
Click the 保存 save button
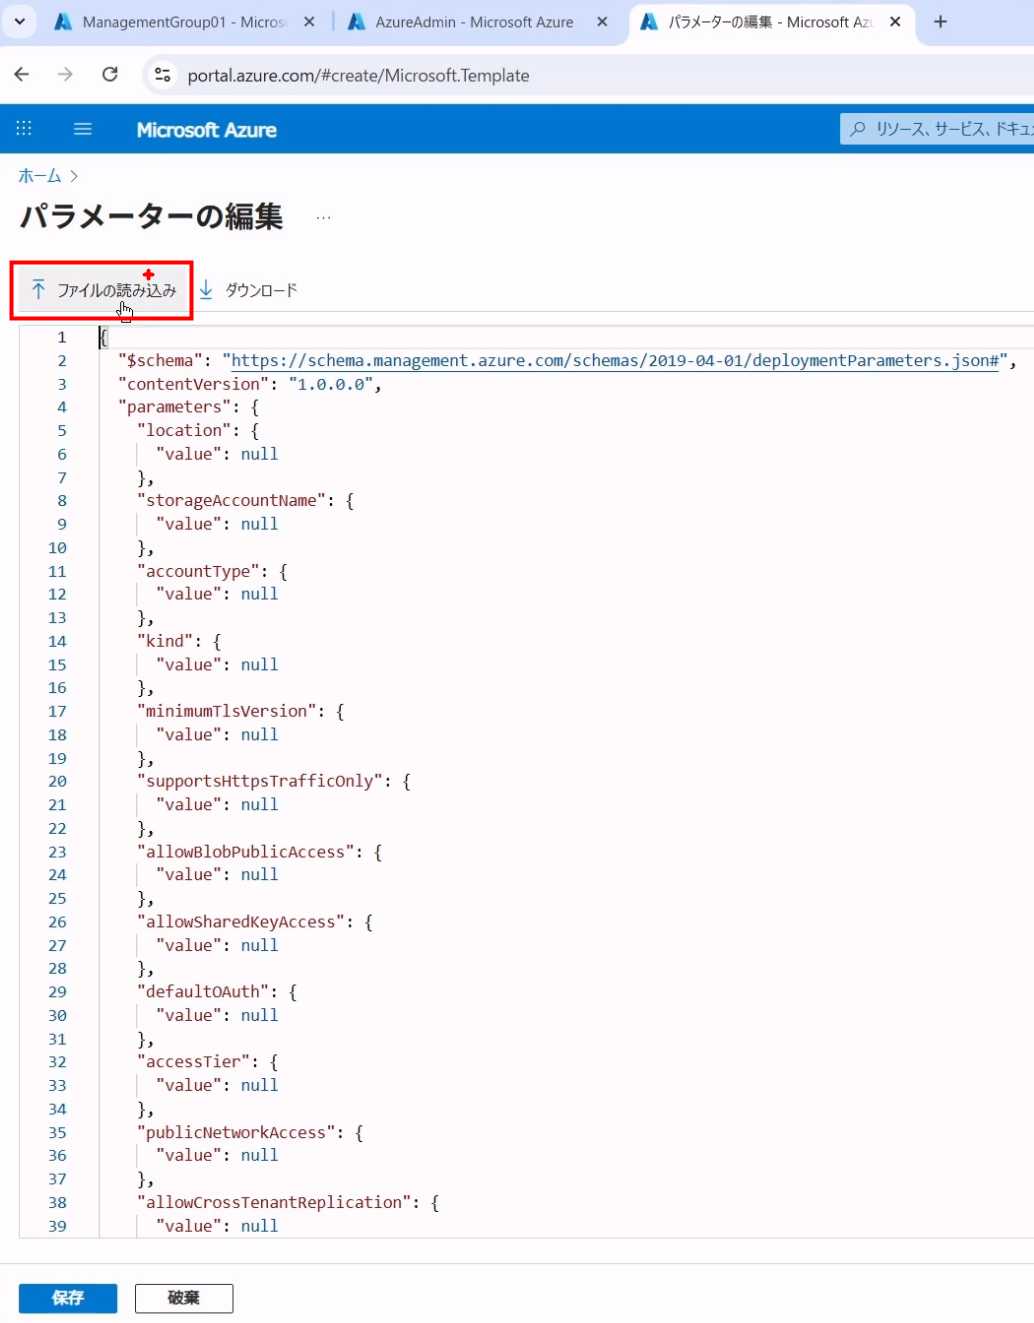click(68, 1298)
